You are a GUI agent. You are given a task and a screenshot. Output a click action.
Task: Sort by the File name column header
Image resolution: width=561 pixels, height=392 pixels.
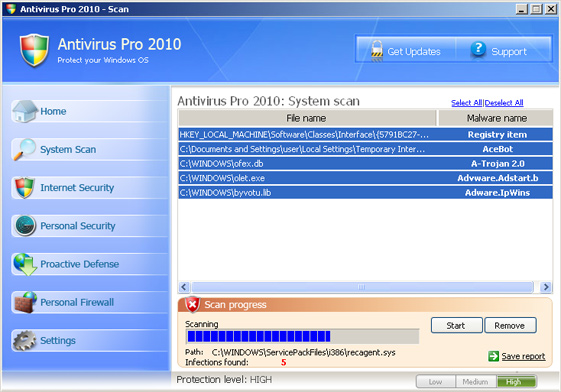(x=307, y=118)
